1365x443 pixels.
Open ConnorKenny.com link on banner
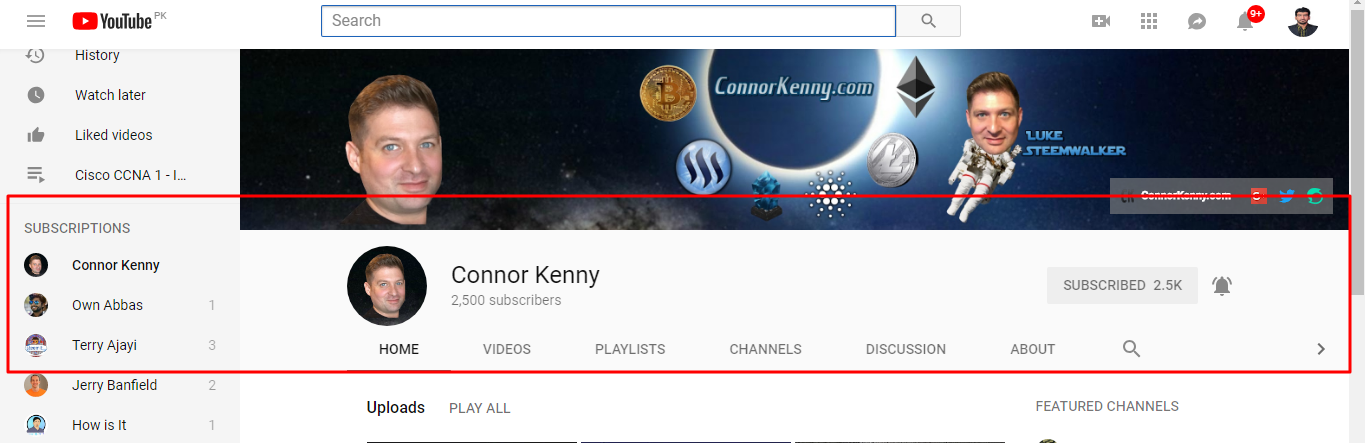(x=1186, y=197)
